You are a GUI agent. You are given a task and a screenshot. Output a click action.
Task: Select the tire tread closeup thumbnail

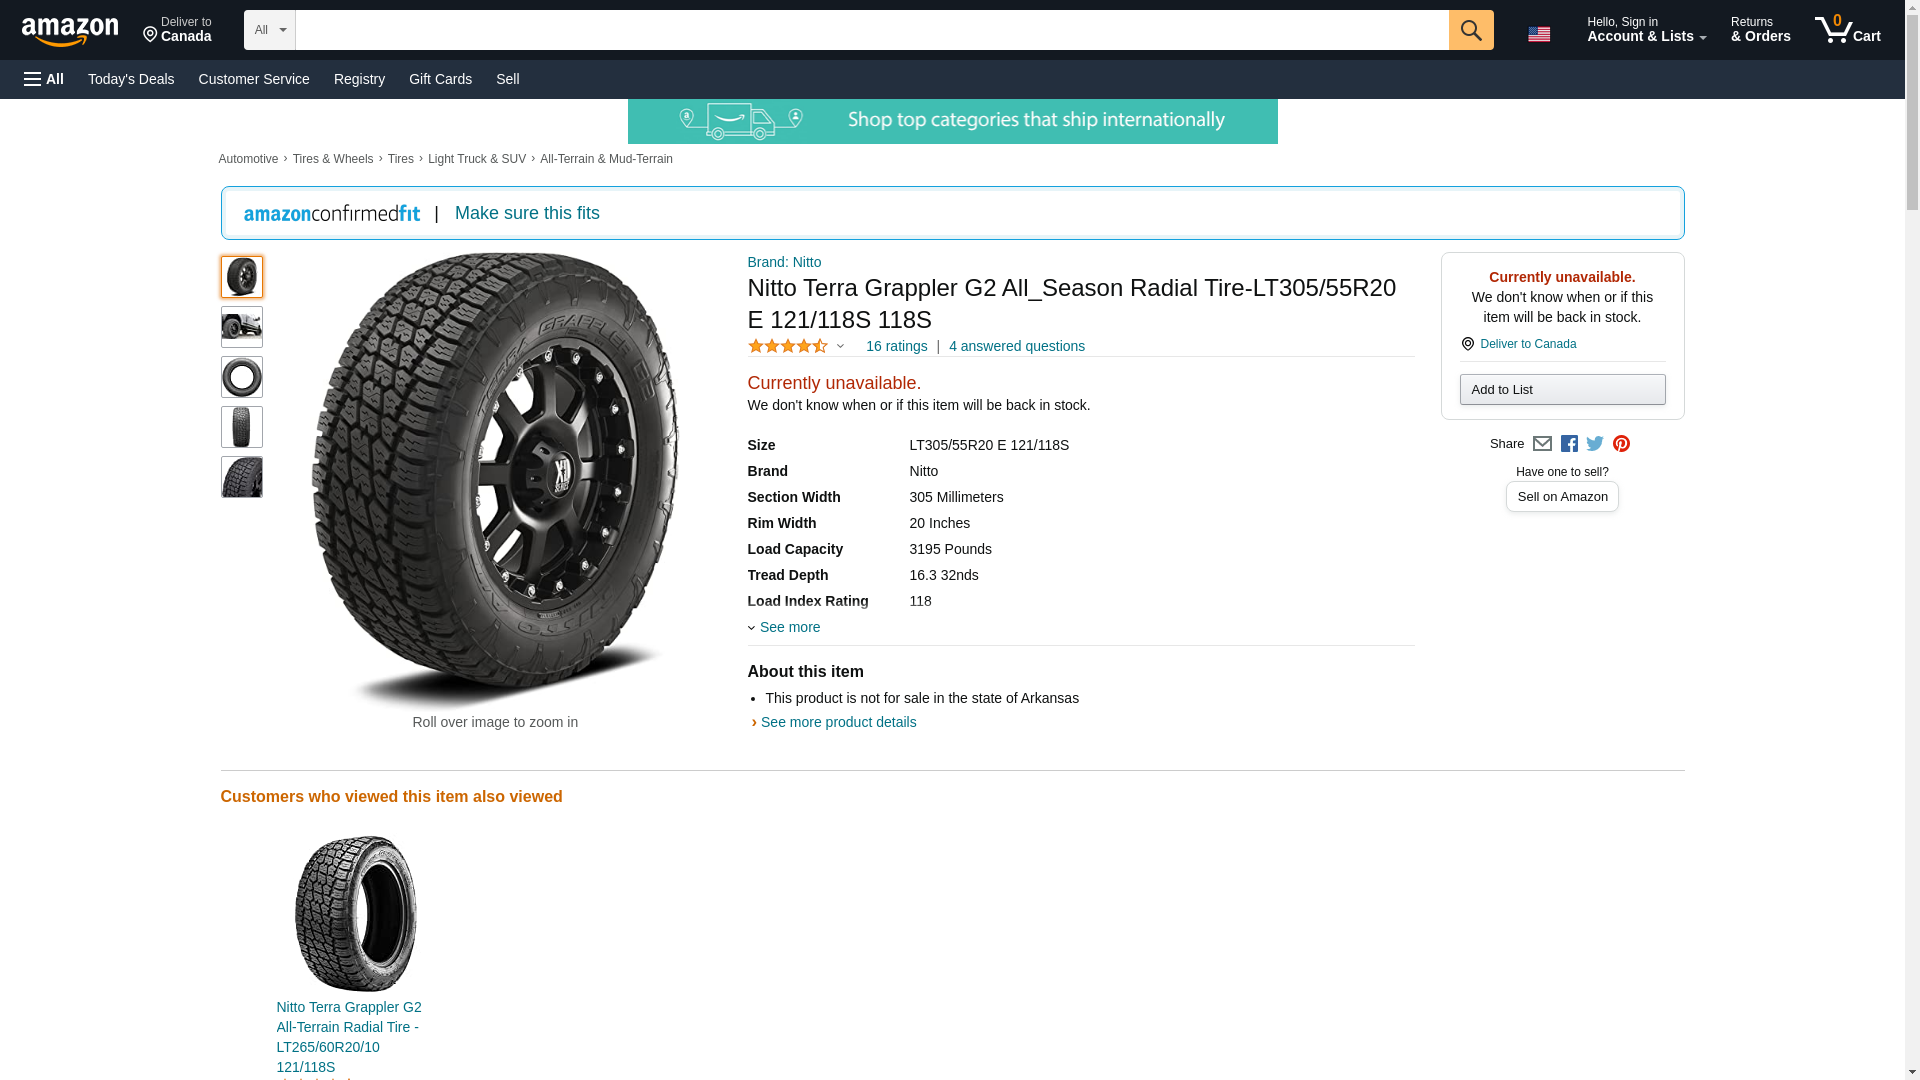(x=241, y=477)
